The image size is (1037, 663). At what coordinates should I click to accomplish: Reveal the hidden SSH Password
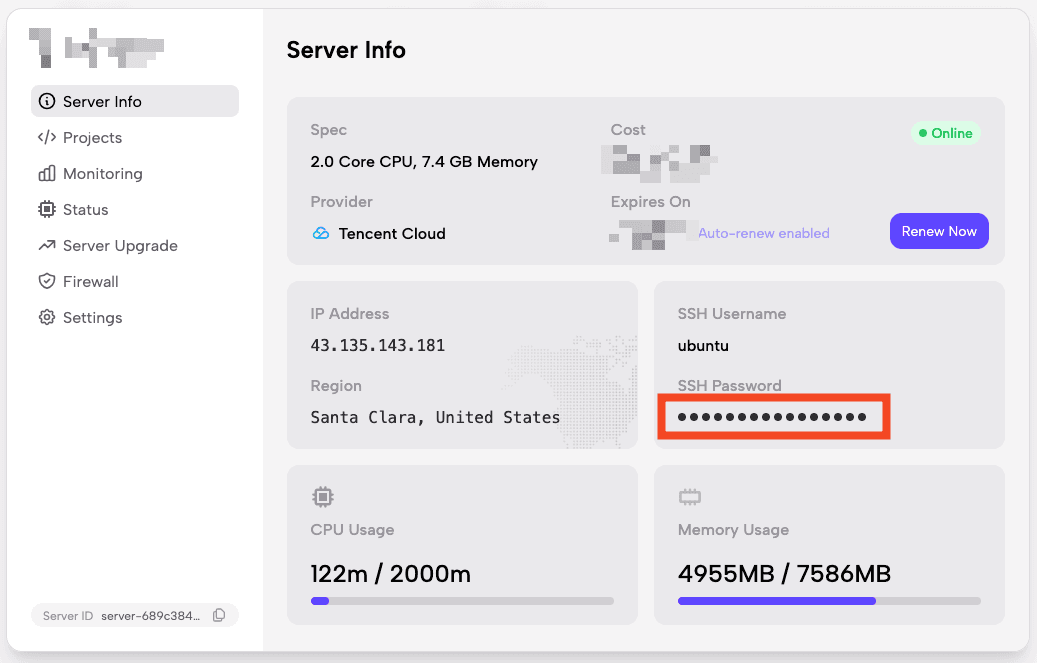click(x=773, y=417)
